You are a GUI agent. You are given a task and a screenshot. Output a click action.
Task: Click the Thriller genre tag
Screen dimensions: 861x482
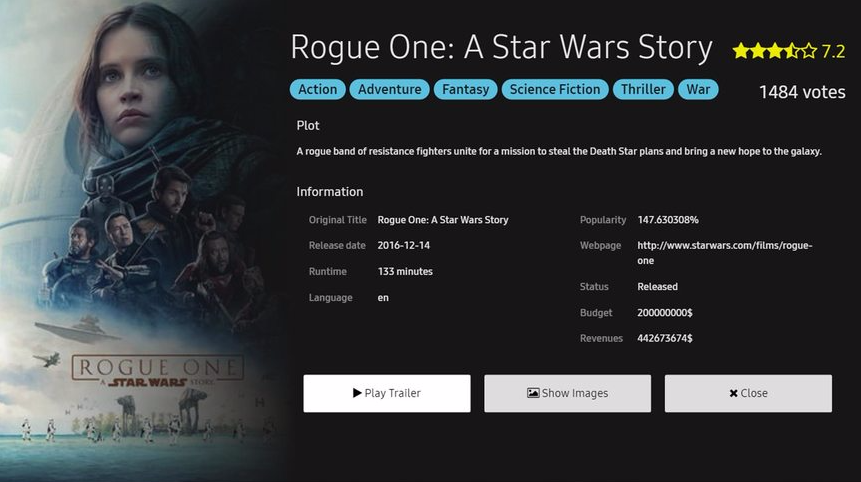point(642,89)
